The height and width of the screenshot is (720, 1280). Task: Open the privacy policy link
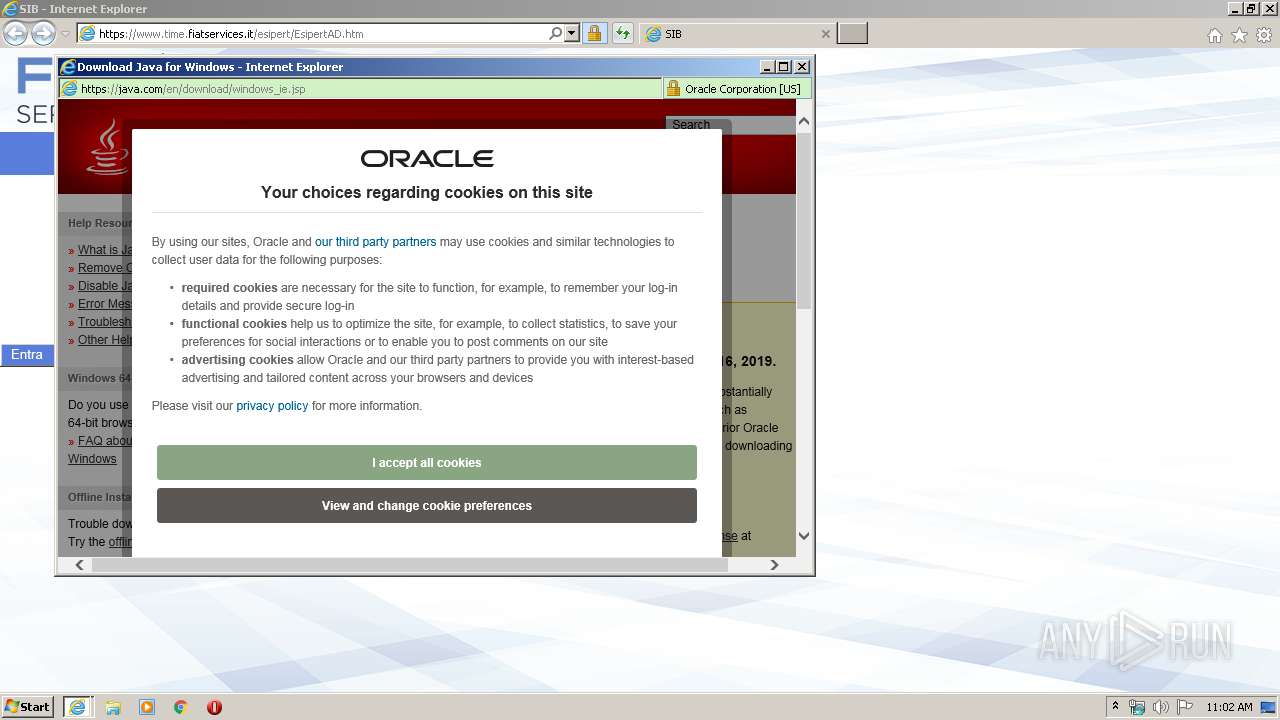tap(272, 406)
